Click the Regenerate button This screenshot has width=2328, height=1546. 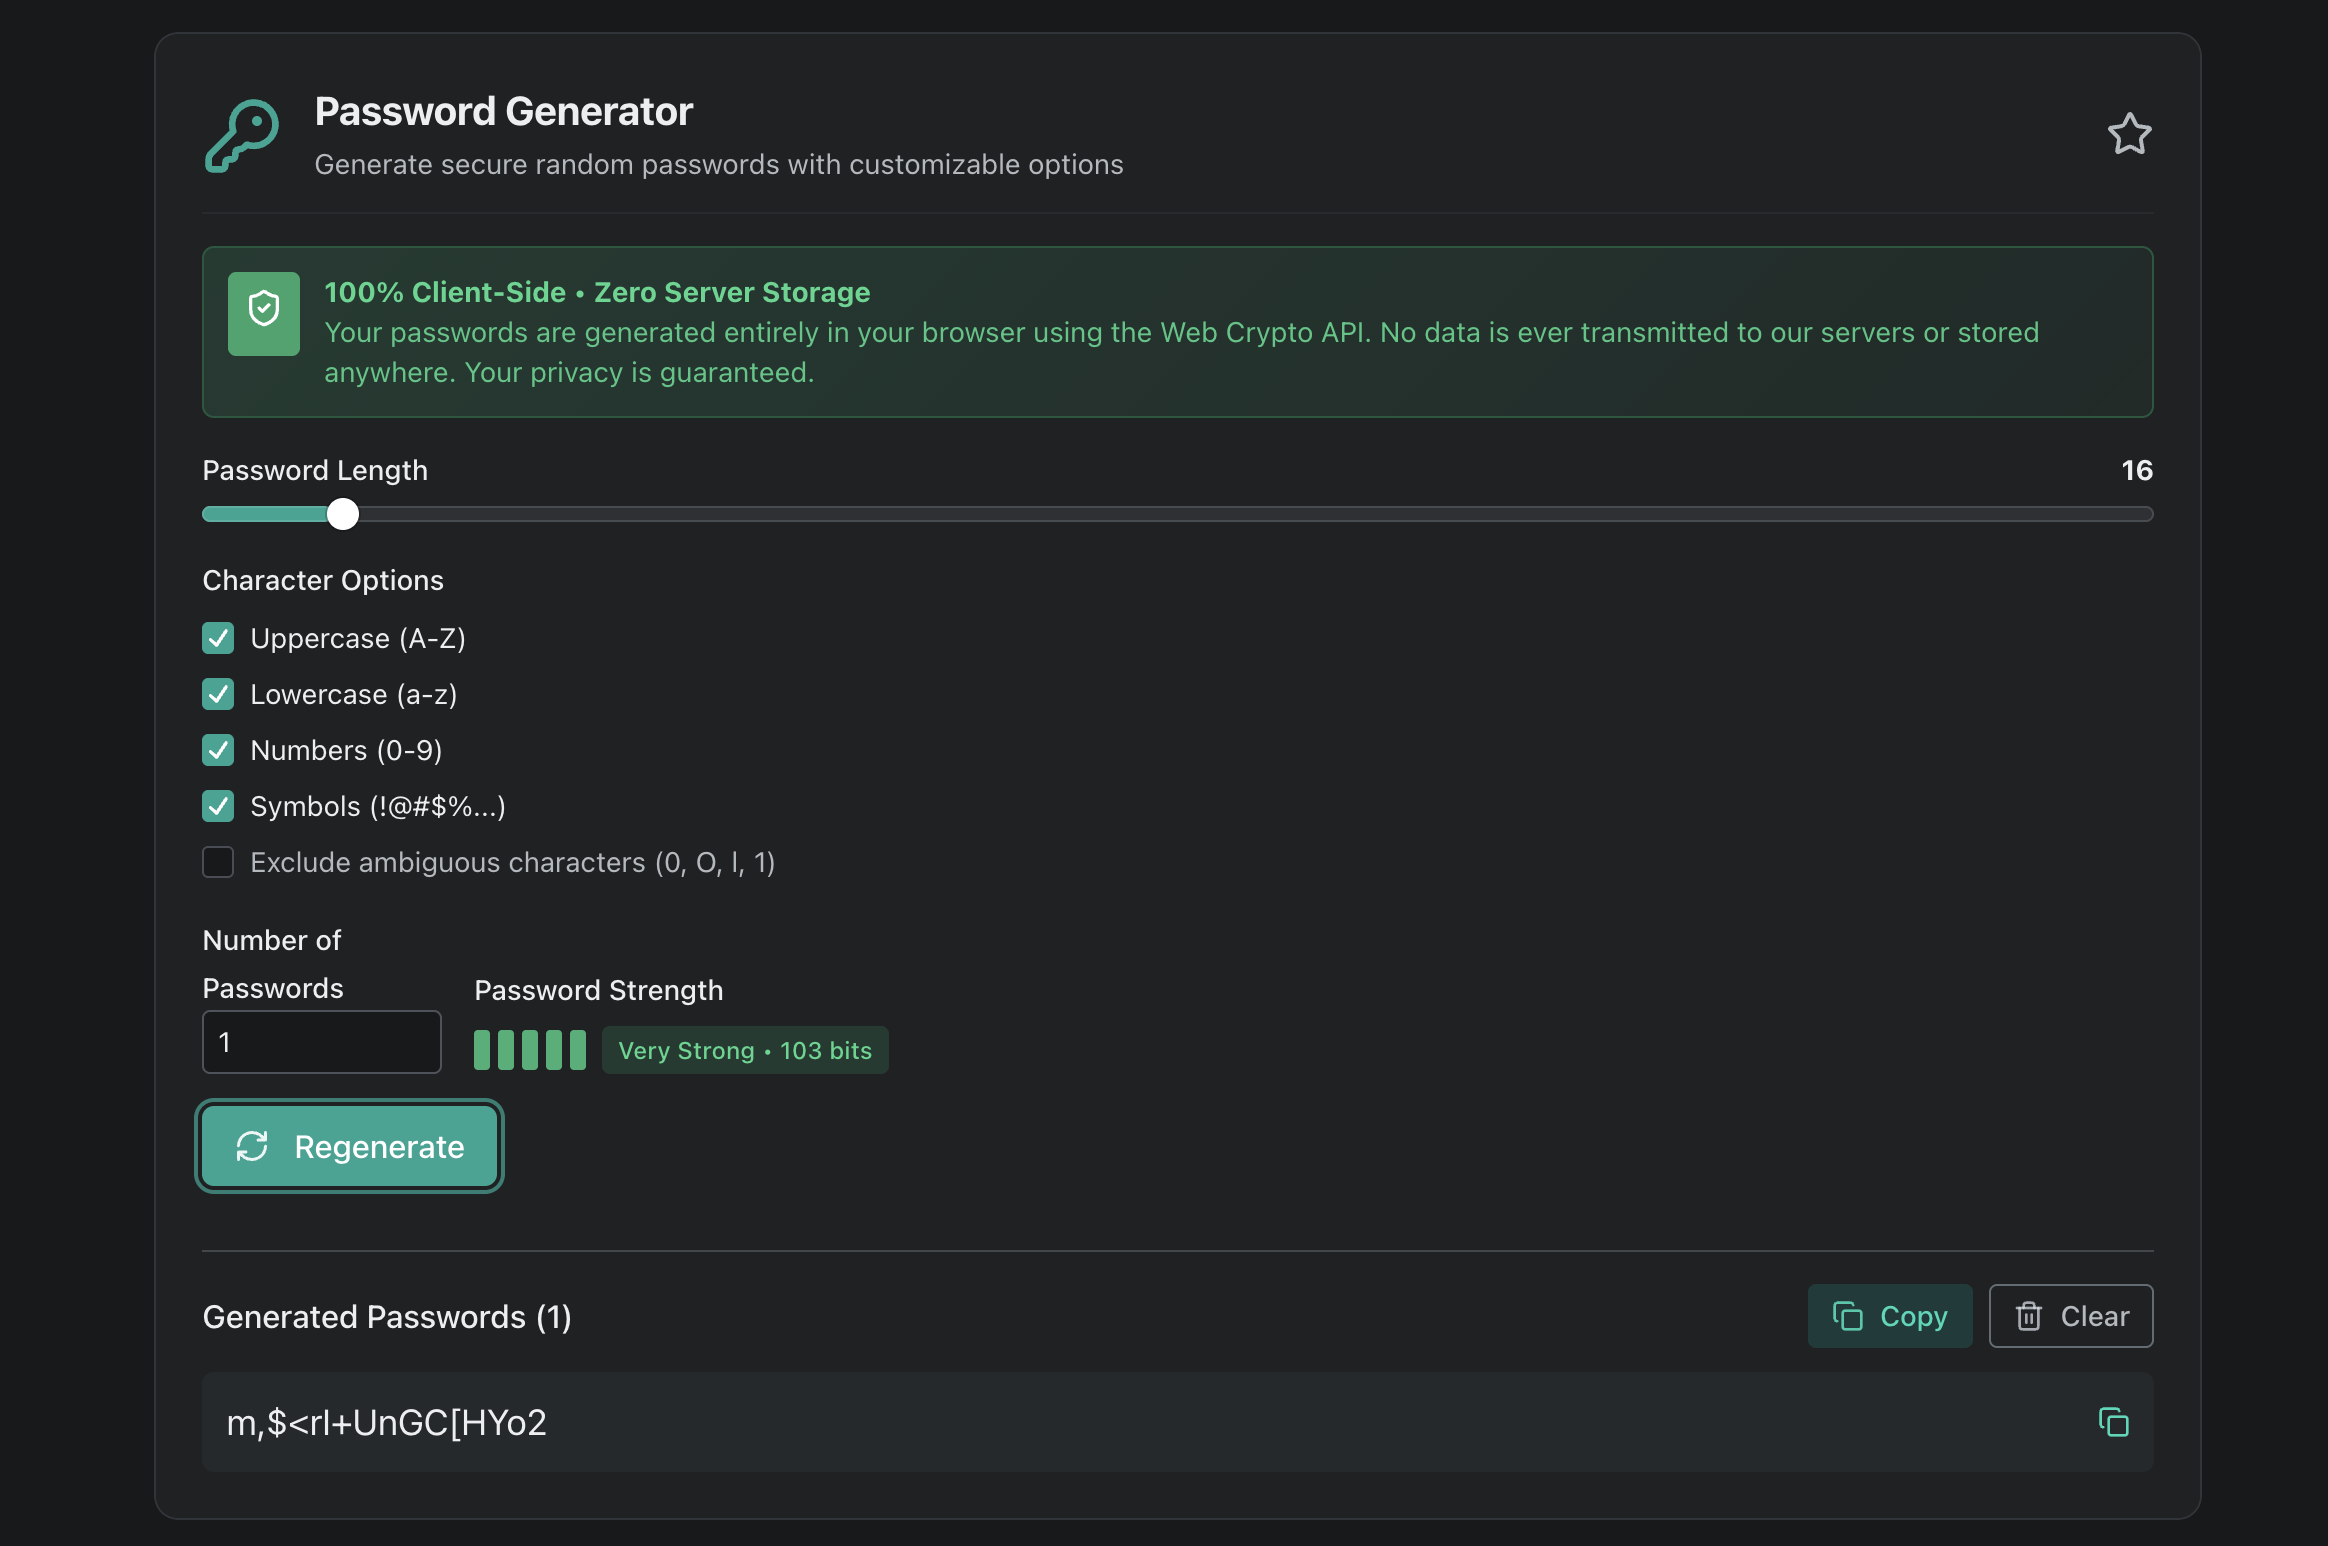349,1147
